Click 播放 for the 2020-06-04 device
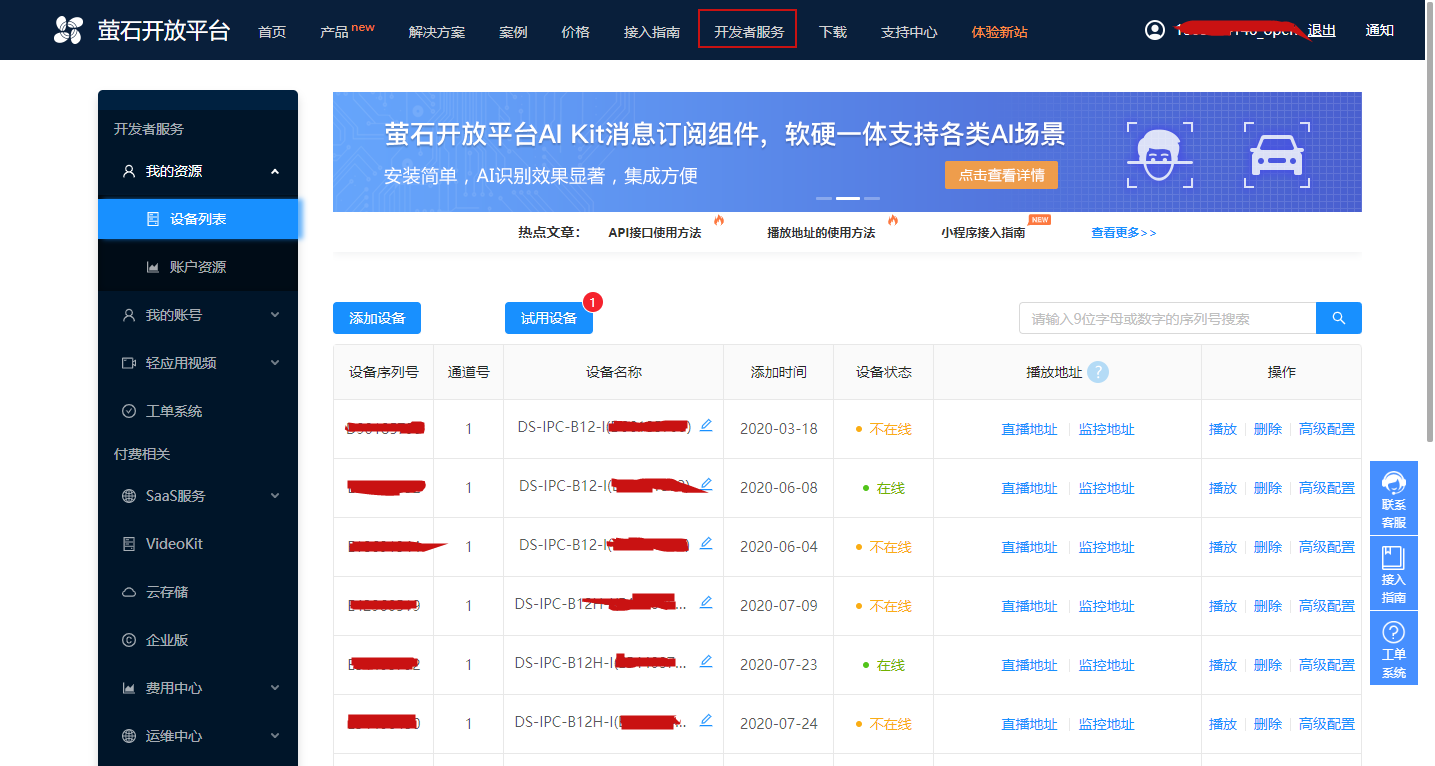Viewport: 1435px width, 766px height. click(x=1223, y=547)
